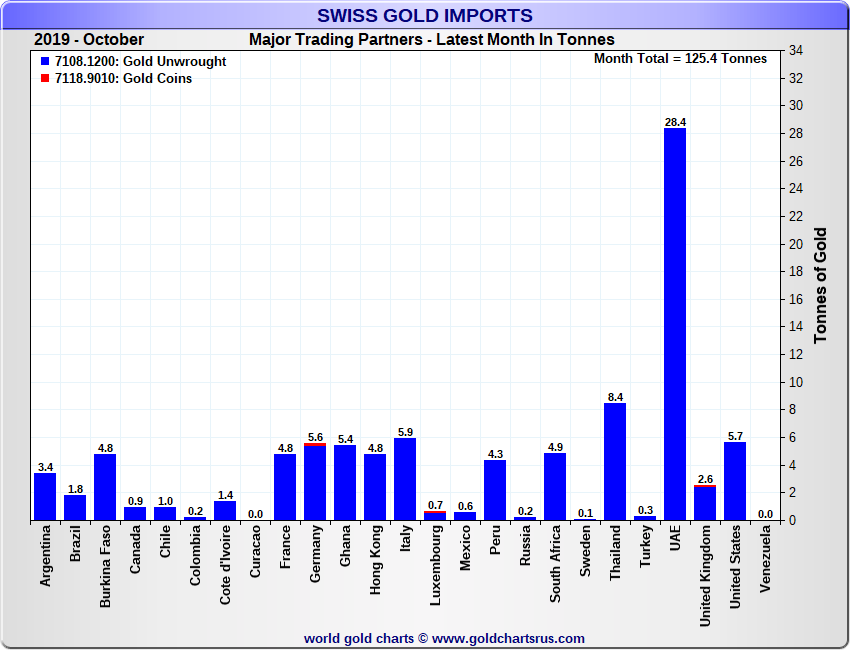This screenshot has height=650, width=850.
Task: Select the Burkina Faso bar
Action: tap(105, 487)
